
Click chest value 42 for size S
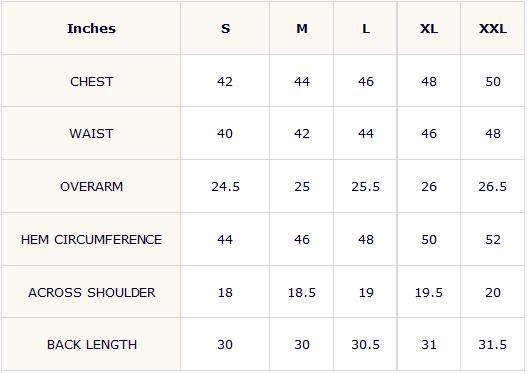[225, 81]
